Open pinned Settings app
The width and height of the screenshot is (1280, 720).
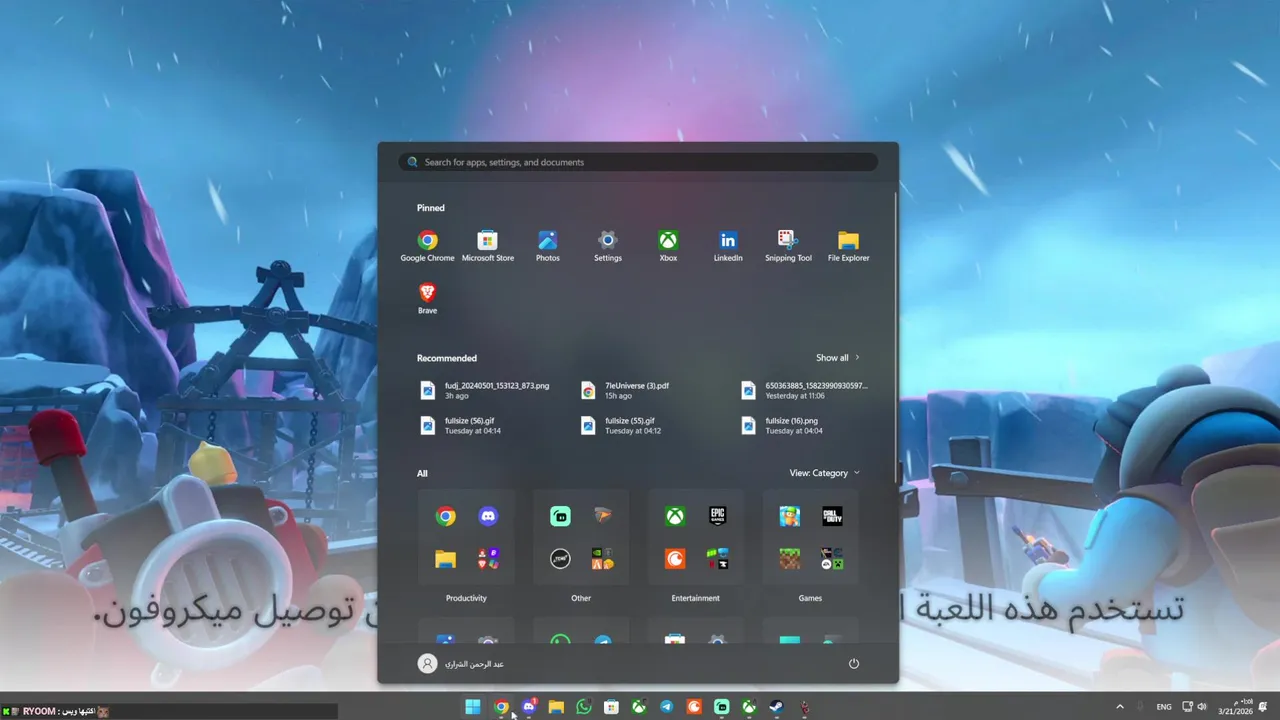pos(608,245)
